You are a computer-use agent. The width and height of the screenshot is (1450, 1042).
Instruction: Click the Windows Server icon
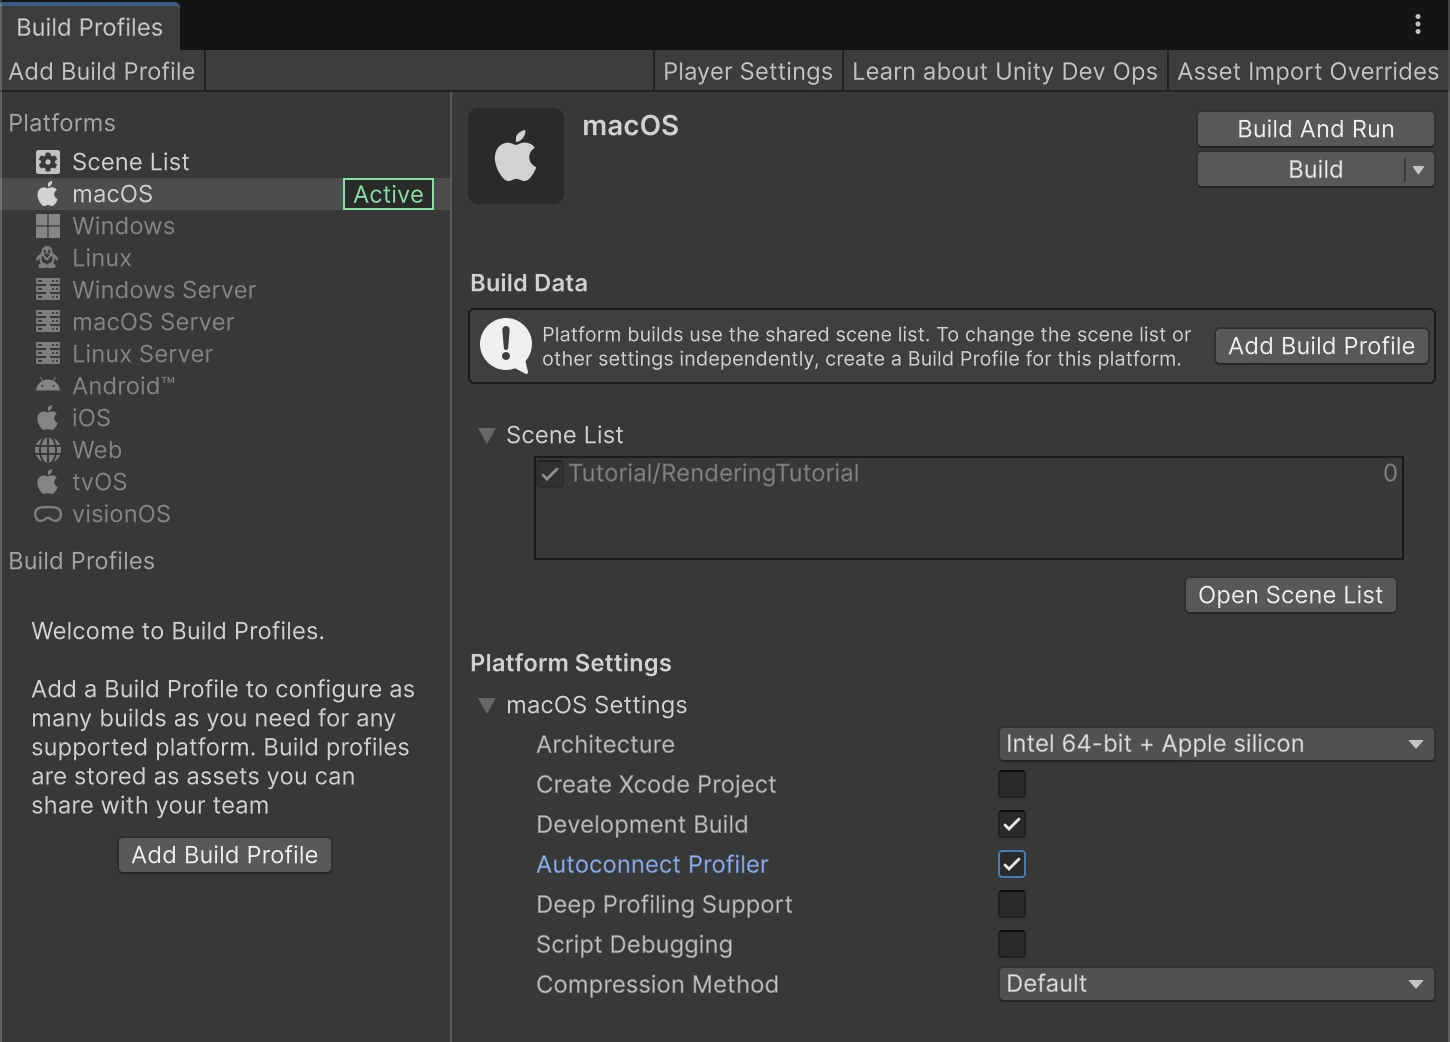48,290
